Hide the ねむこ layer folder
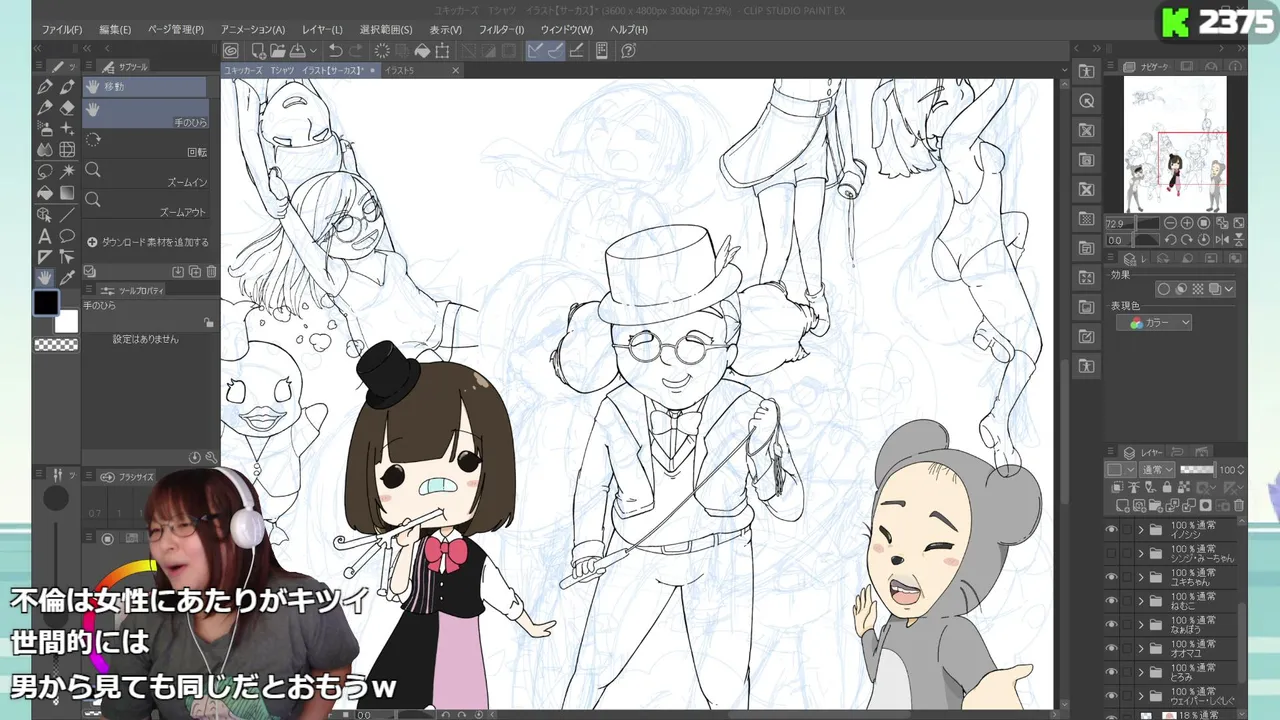The image size is (1280, 720). coord(1112,601)
